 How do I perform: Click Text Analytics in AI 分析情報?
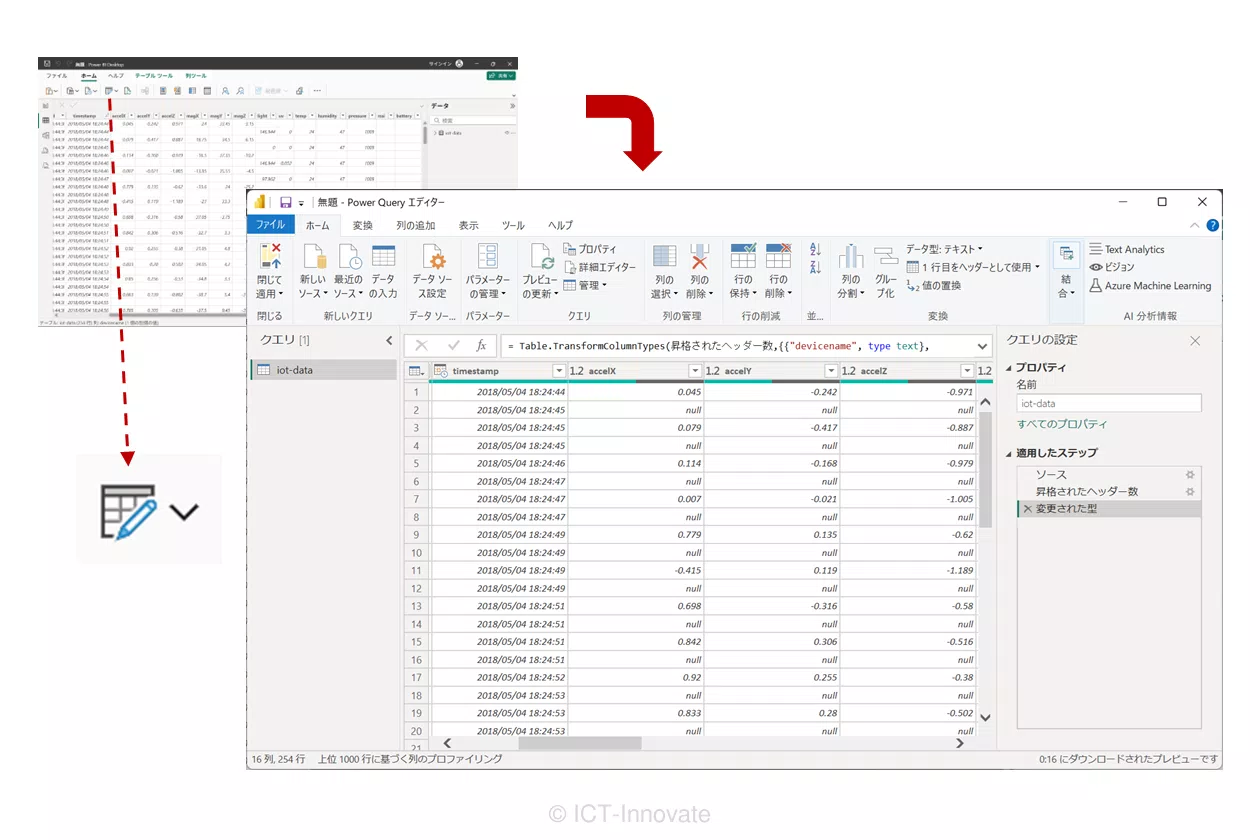coord(1127,249)
